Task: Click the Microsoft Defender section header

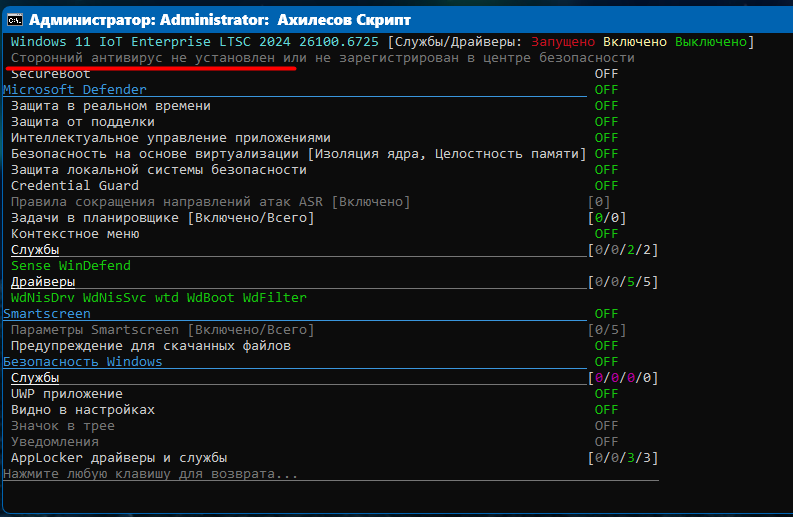Action: click(x=75, y=90)
